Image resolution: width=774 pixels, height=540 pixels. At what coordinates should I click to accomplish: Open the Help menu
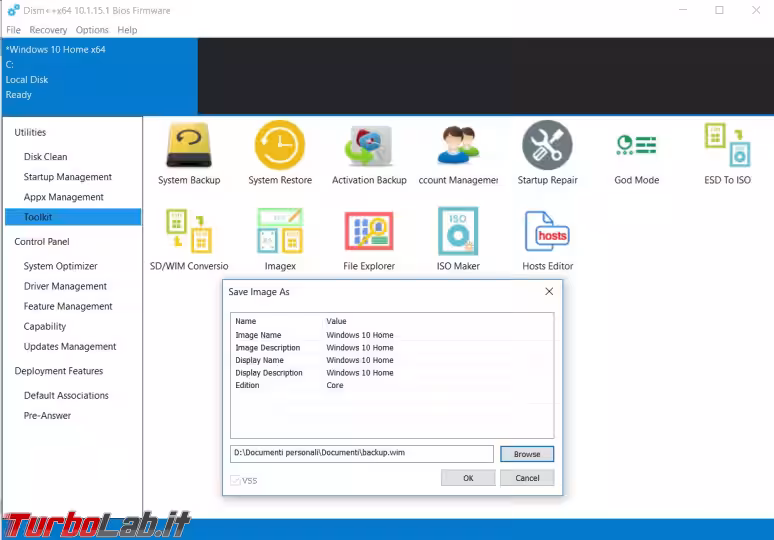(x=127, y=30)
